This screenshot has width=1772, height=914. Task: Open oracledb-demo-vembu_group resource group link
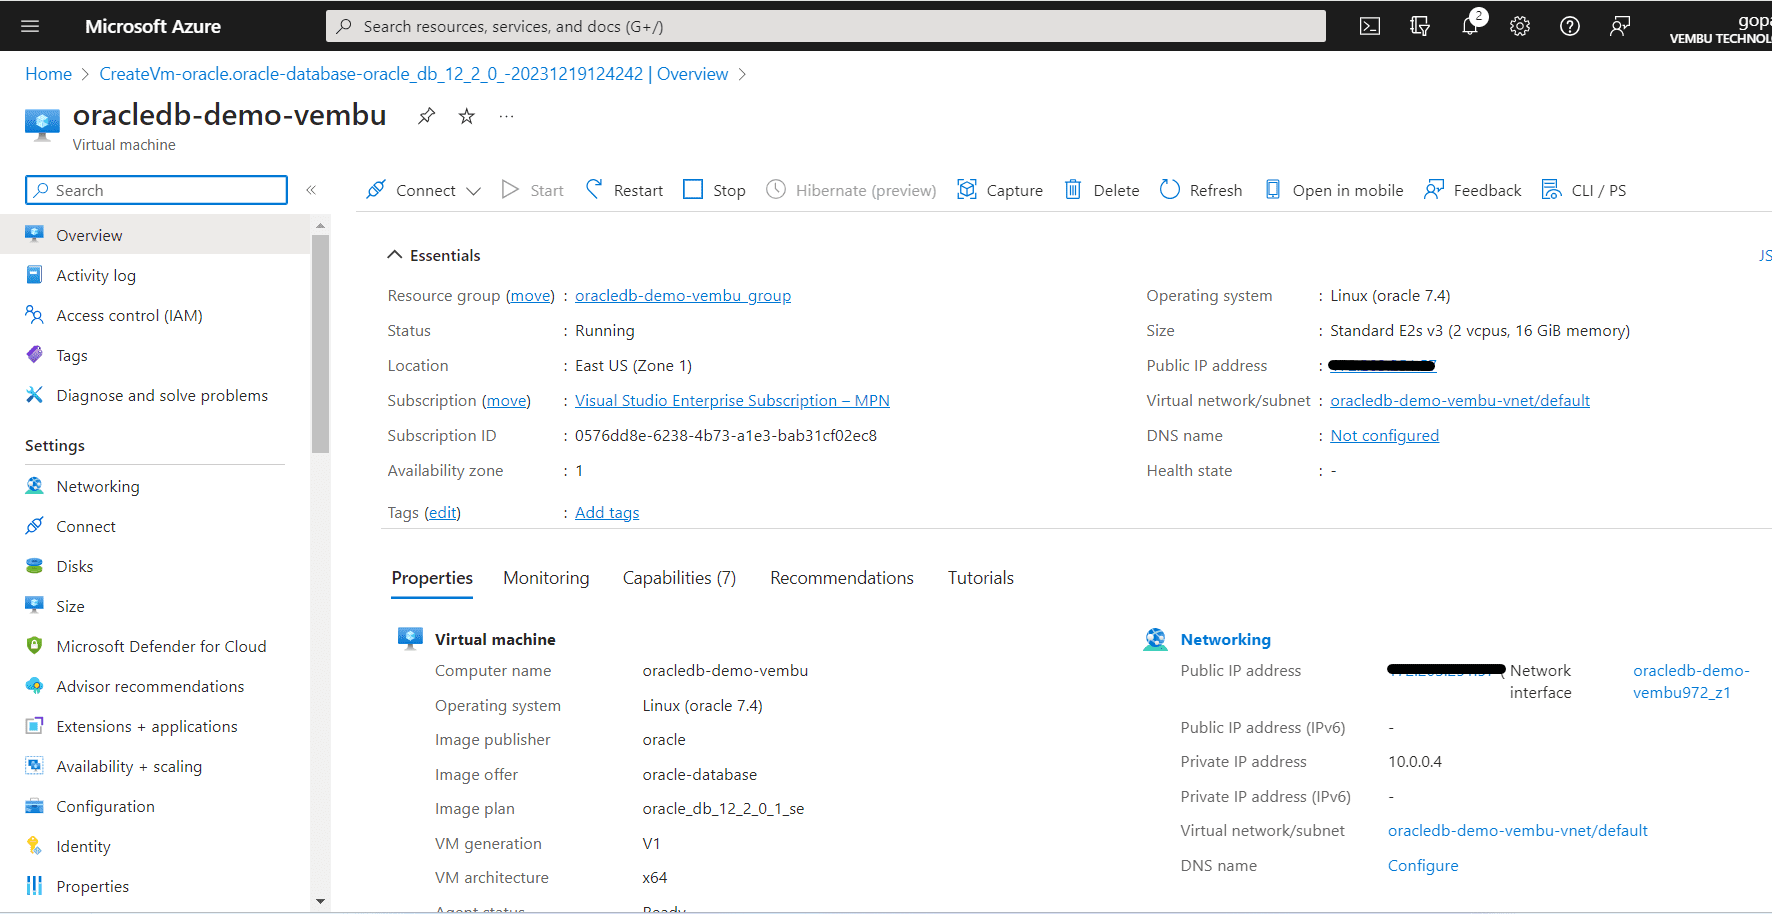point(683,296)
